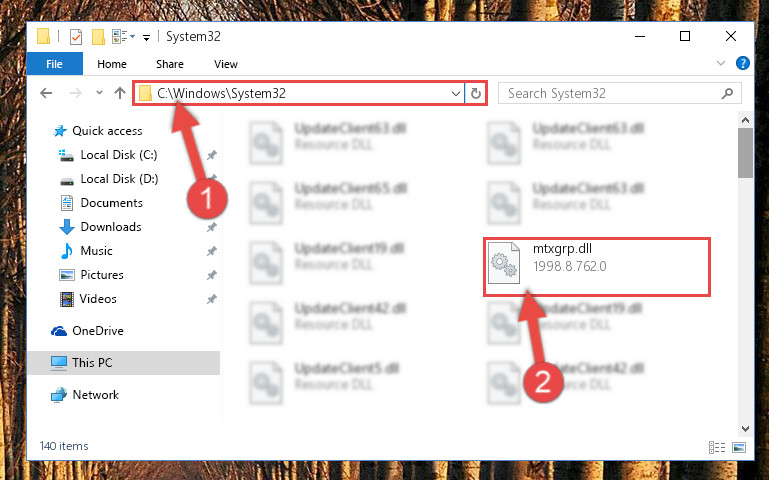Screen dimensions: 769x480
Task: Click the vertical scrollbar thumb
Action: tap(745, 153)
